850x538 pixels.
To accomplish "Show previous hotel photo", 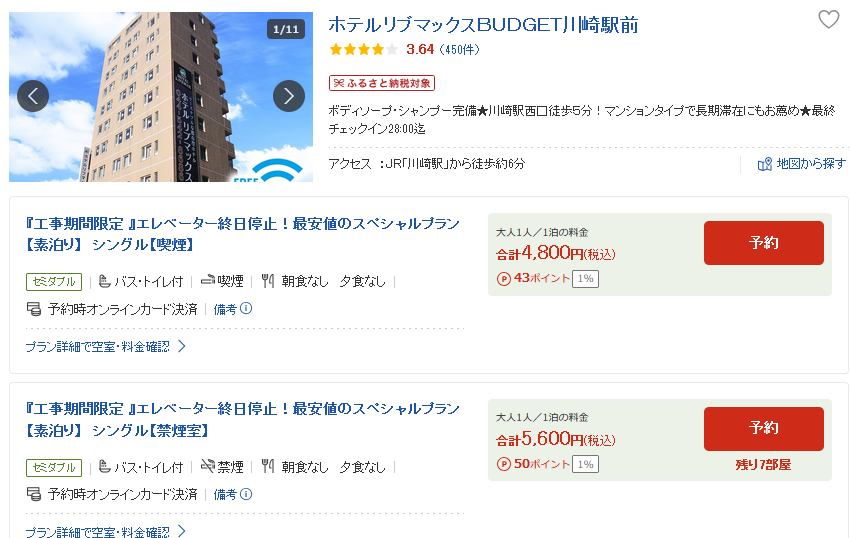I will pos(33,96).
